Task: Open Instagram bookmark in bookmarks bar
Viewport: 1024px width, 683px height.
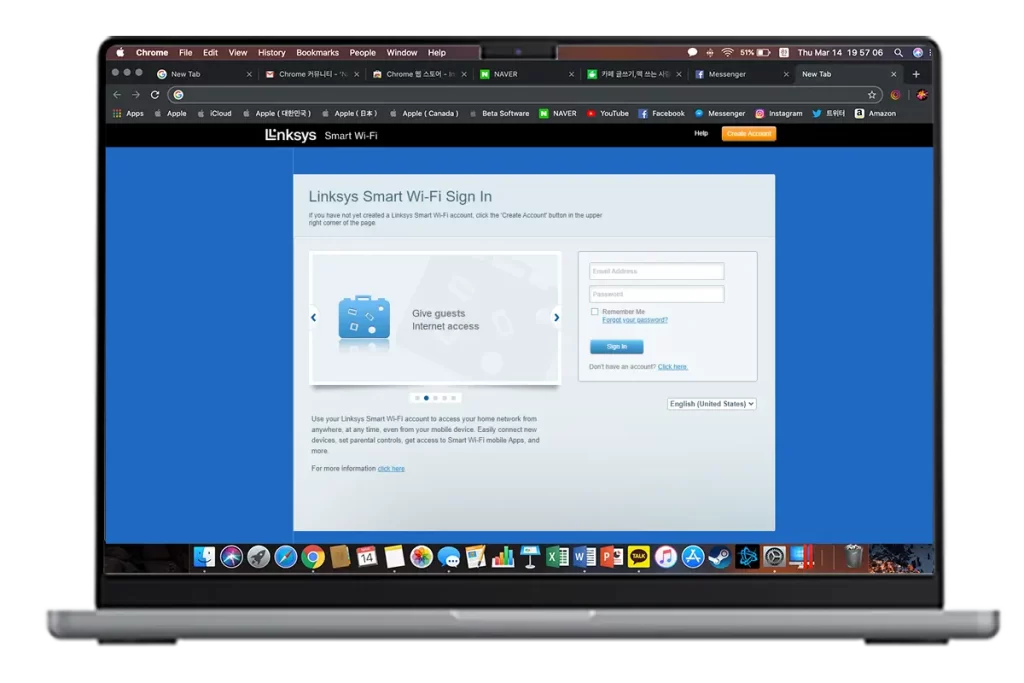Action: (778, 114)
